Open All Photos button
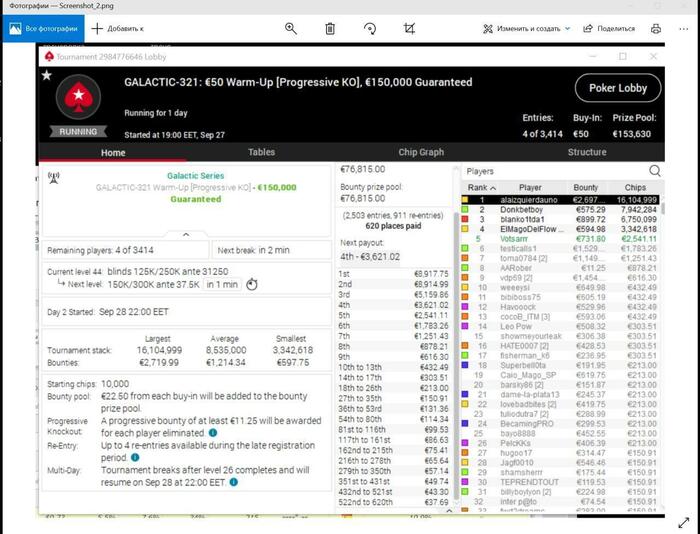Viewport: 700px width, 534px height. tap(43, 29)
